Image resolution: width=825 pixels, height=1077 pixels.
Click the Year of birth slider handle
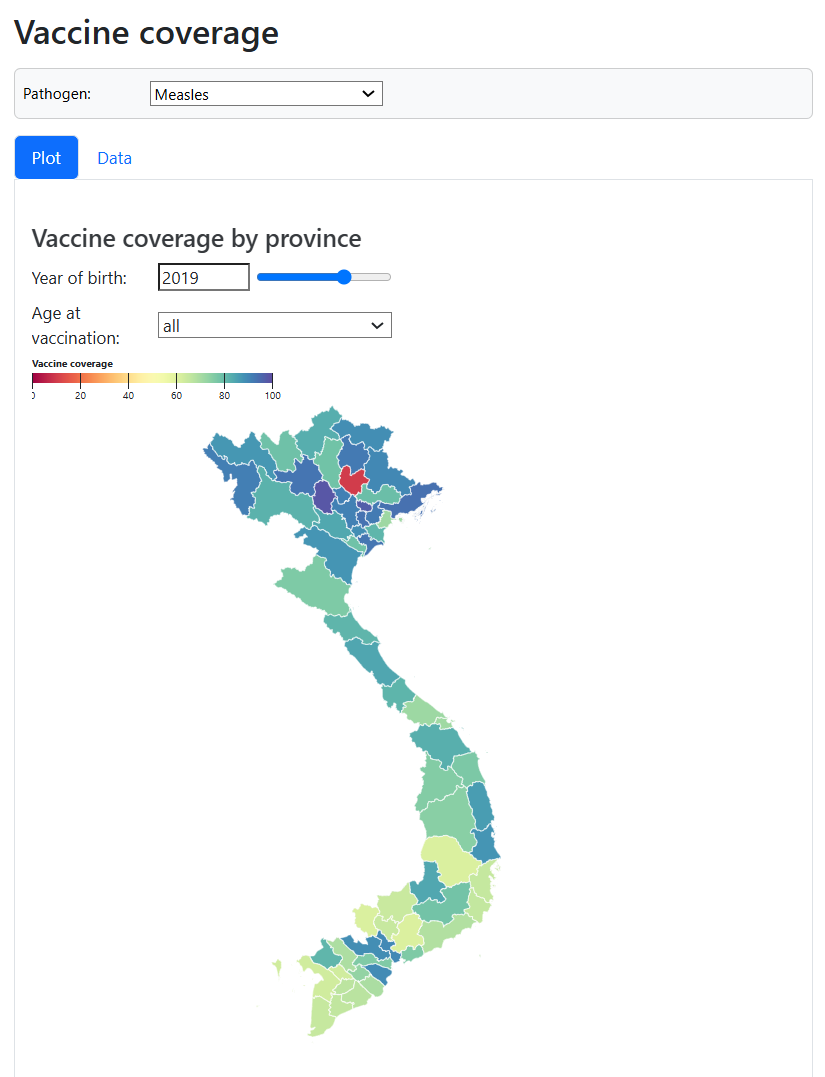coord(344,277)
